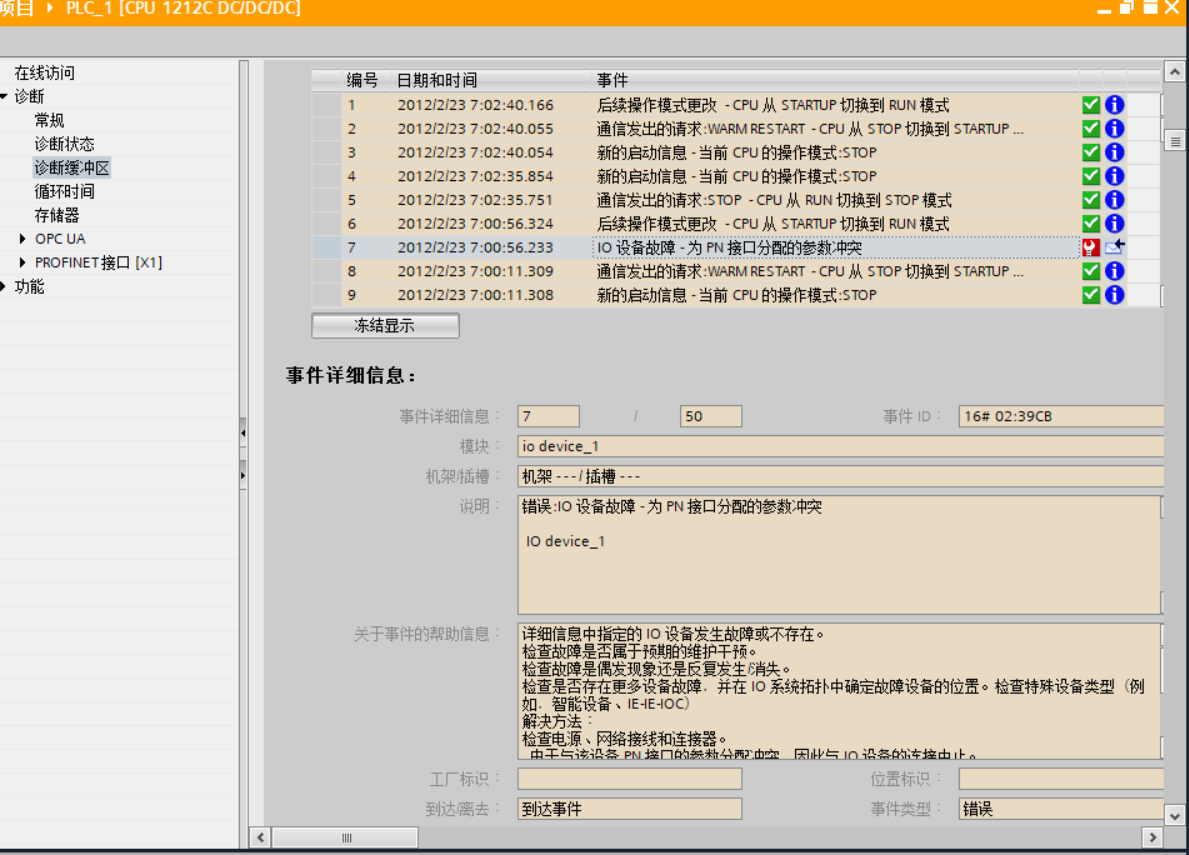This screenshot has height=855, width=1189.
Task: Go to 在线访问 section
Action: point(44,73)
